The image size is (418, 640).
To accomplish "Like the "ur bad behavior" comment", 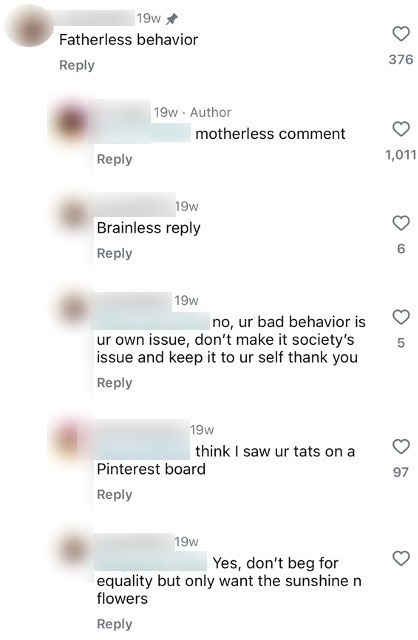I will 401,317.
